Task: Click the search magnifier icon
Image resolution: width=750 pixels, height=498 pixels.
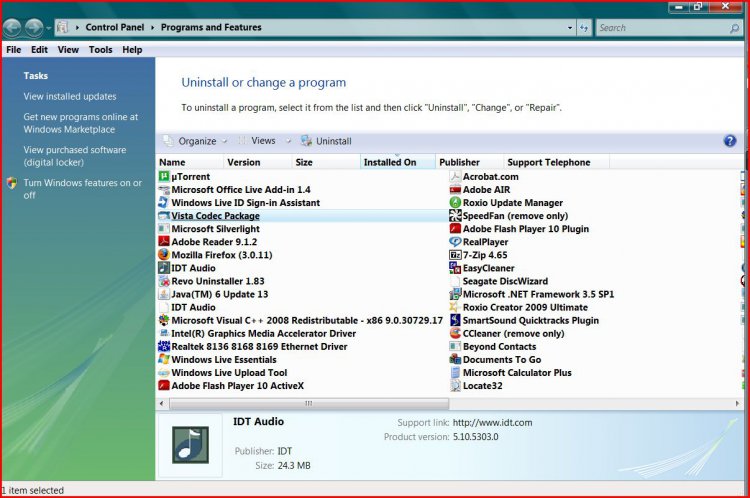Action: [734, 28]
